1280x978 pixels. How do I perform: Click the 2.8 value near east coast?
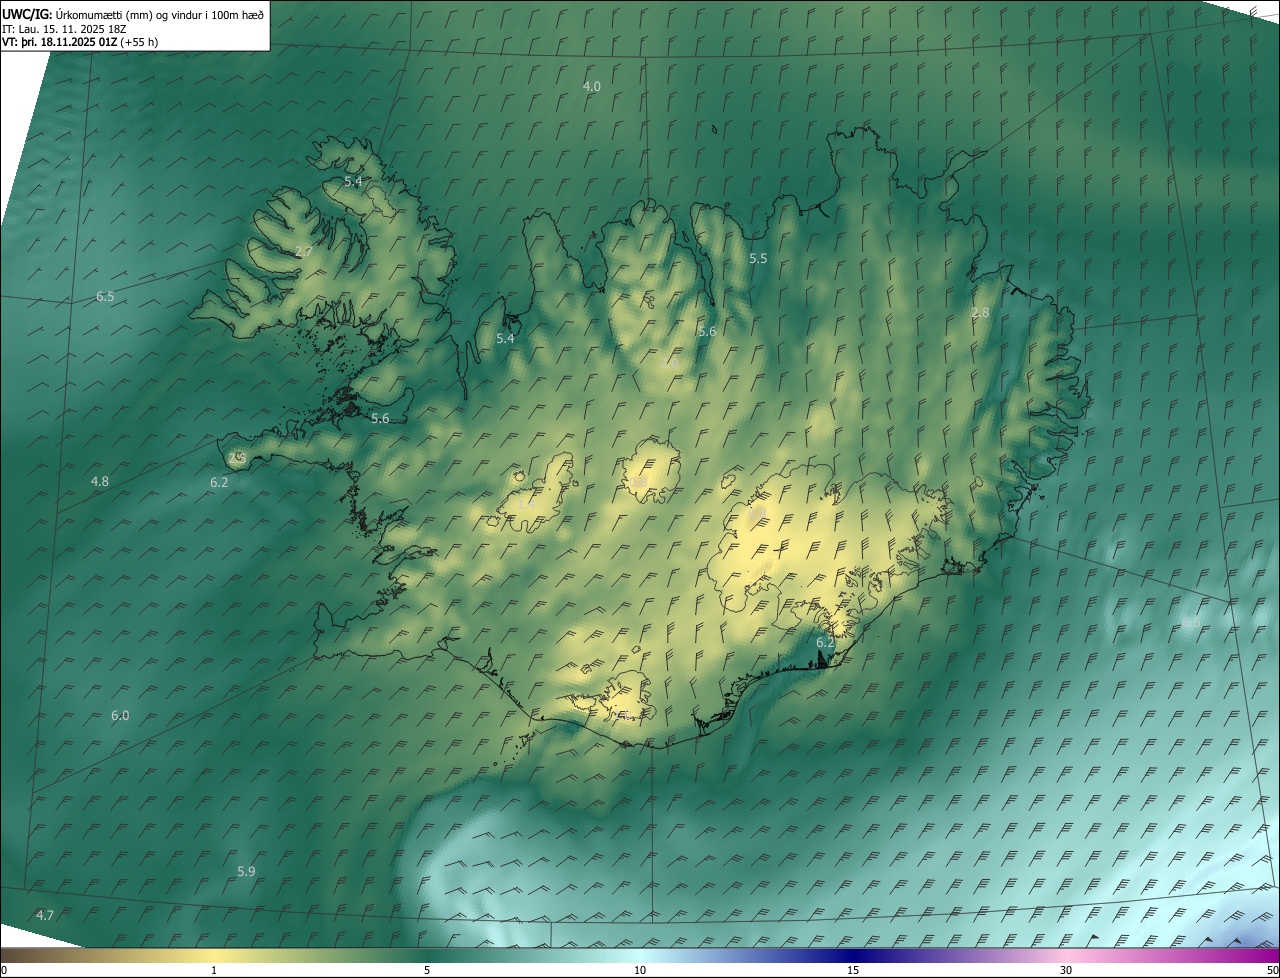[980, 313]
